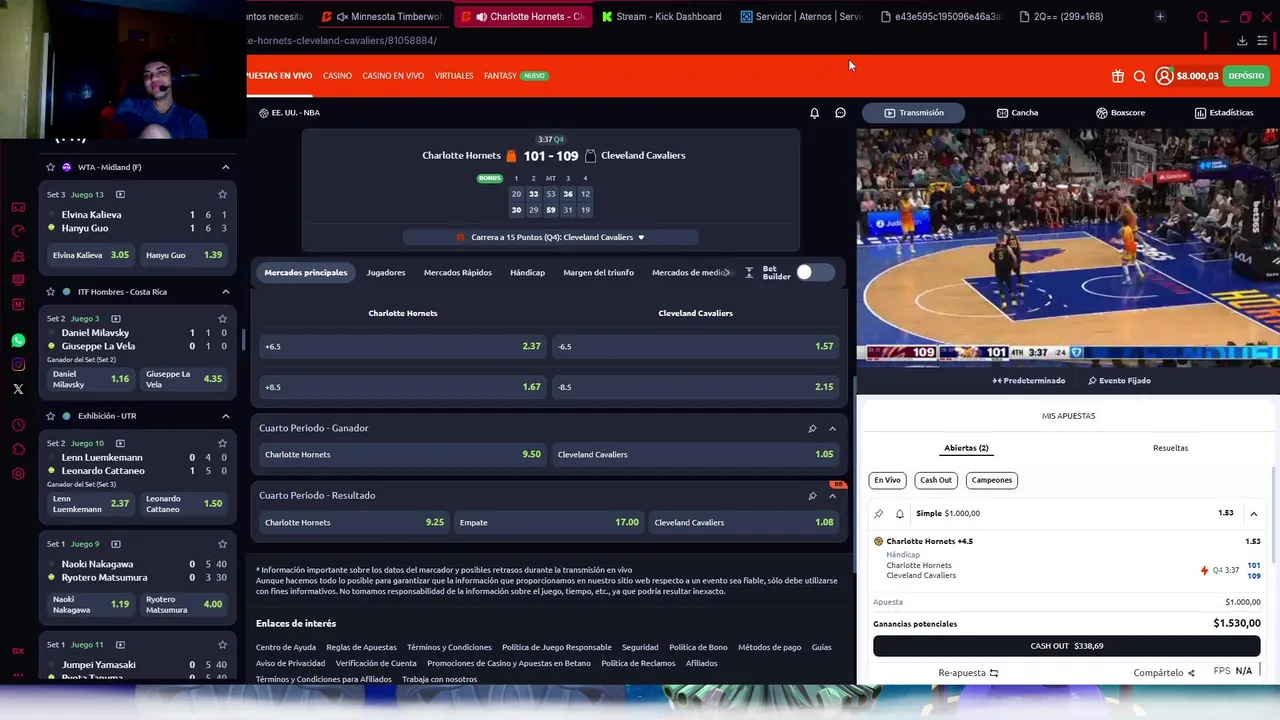Select the Jugadores markets tab
The height and width of the screenshot is (720, 1280).
[386, 272]
